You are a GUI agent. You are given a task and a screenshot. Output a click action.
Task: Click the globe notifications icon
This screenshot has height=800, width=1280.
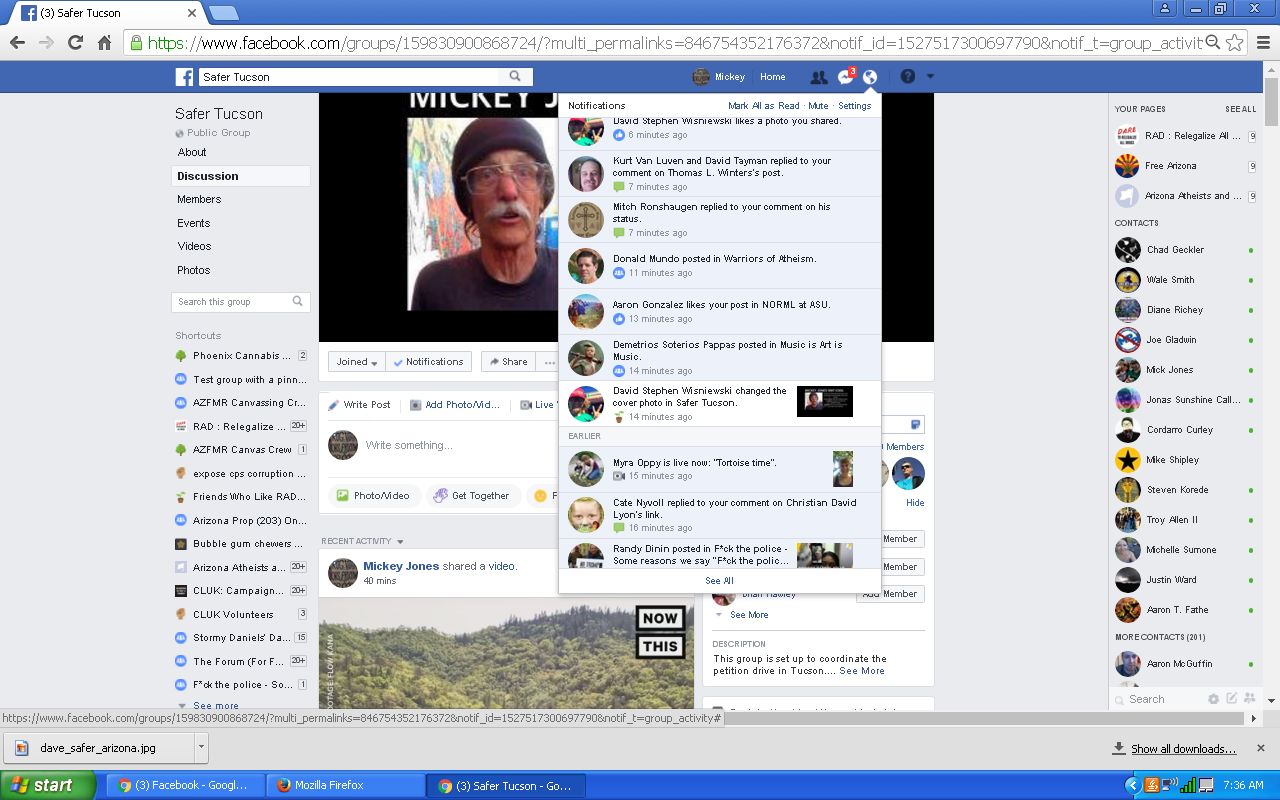(870, 77)
